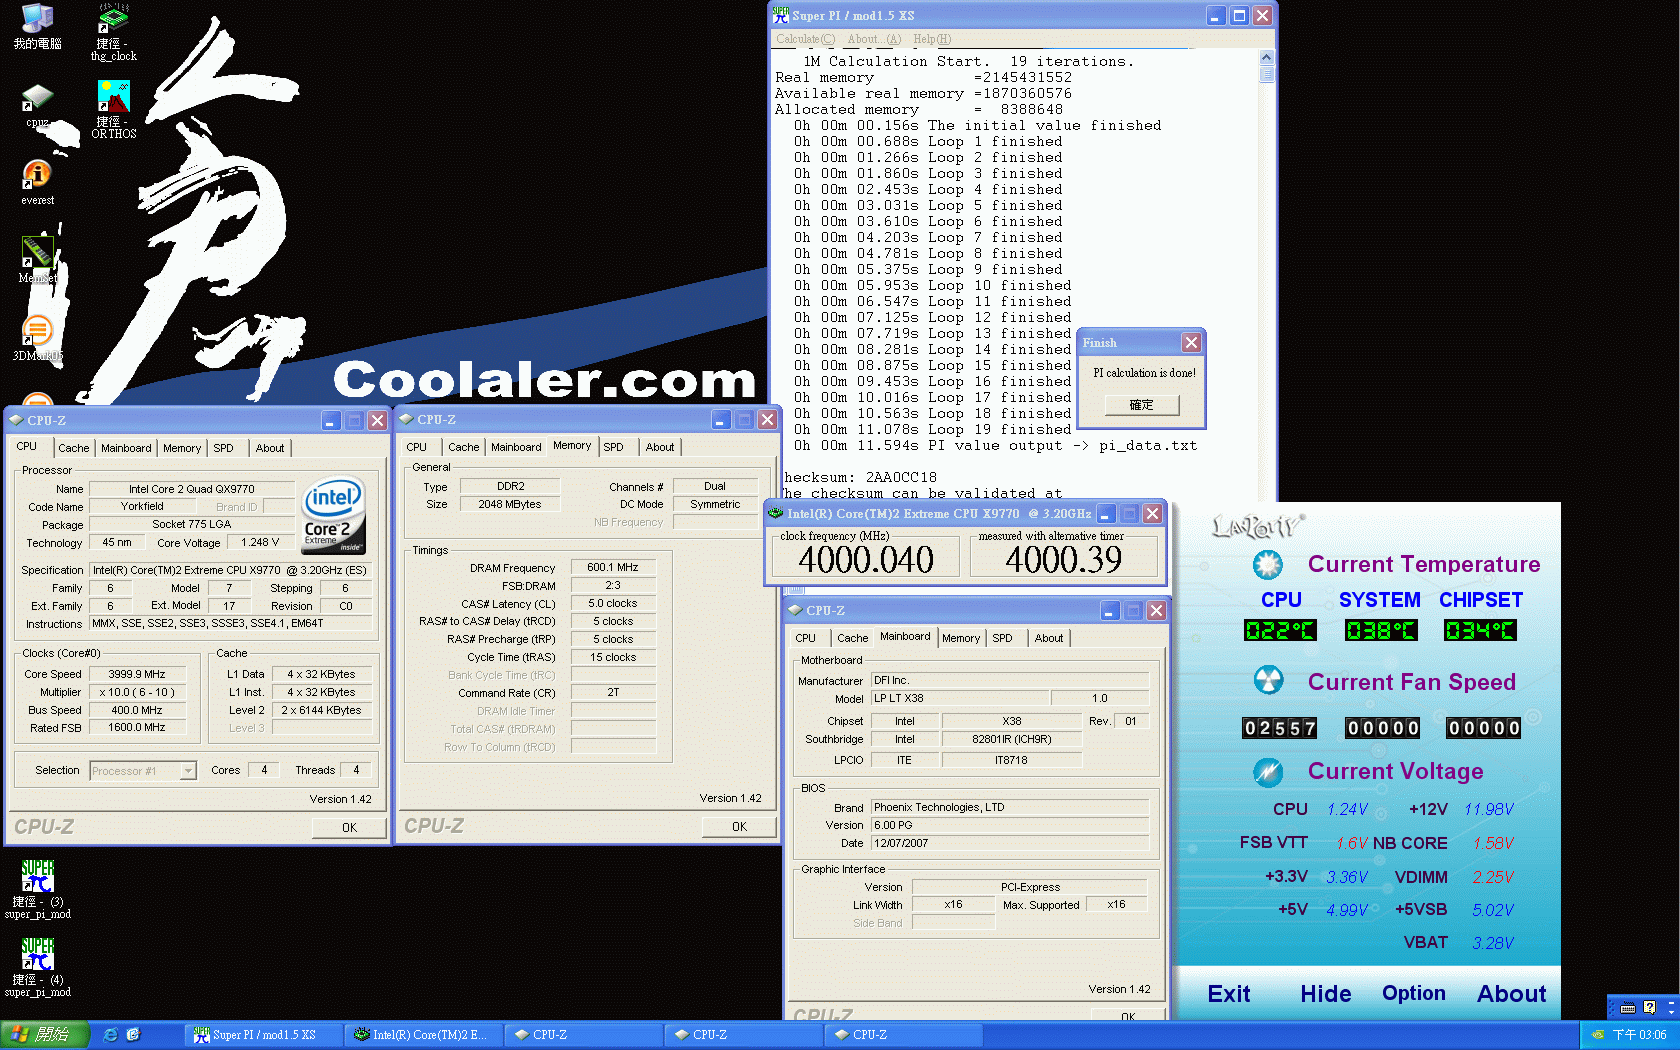Open the My Computer desktop icon
This screenshot has height=1050, width=1680.
(38, 27)
